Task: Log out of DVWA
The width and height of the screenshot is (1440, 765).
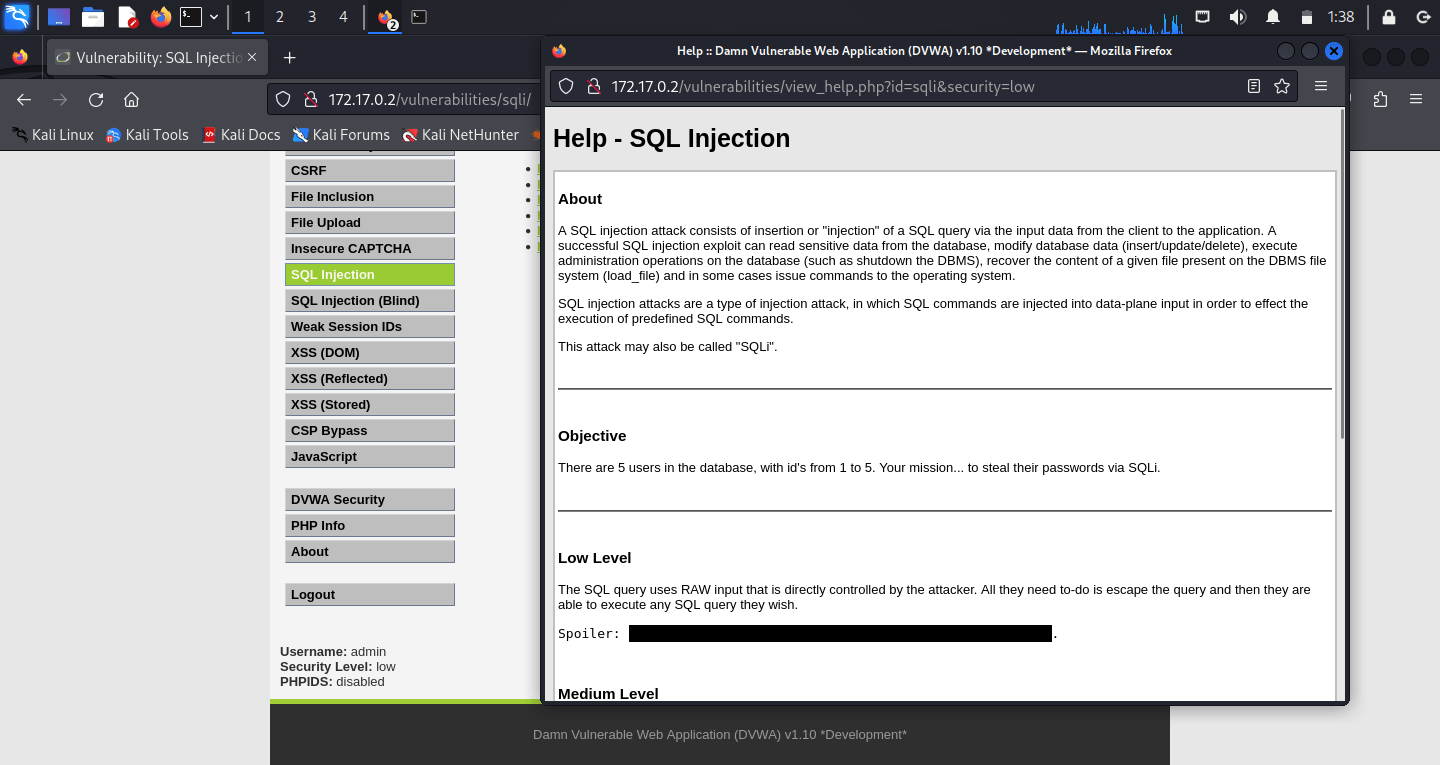Action: coord(370,595)
